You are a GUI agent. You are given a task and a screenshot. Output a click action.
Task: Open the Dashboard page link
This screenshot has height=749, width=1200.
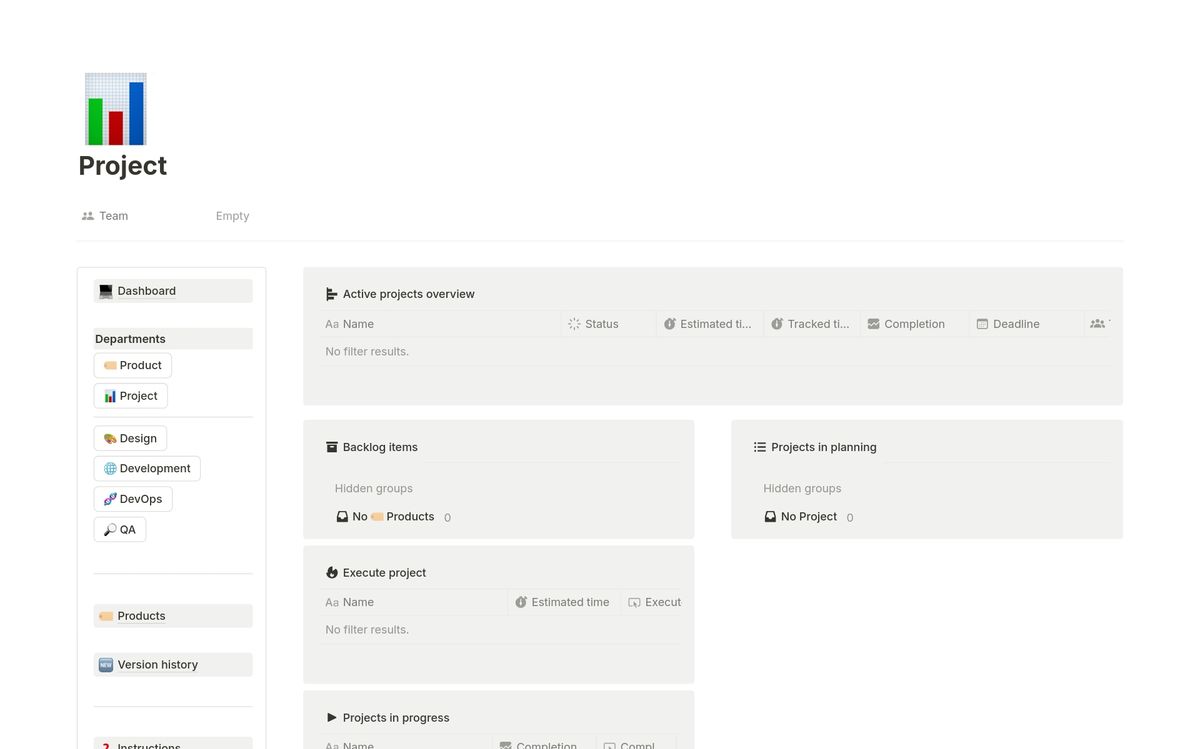point(146,291)
